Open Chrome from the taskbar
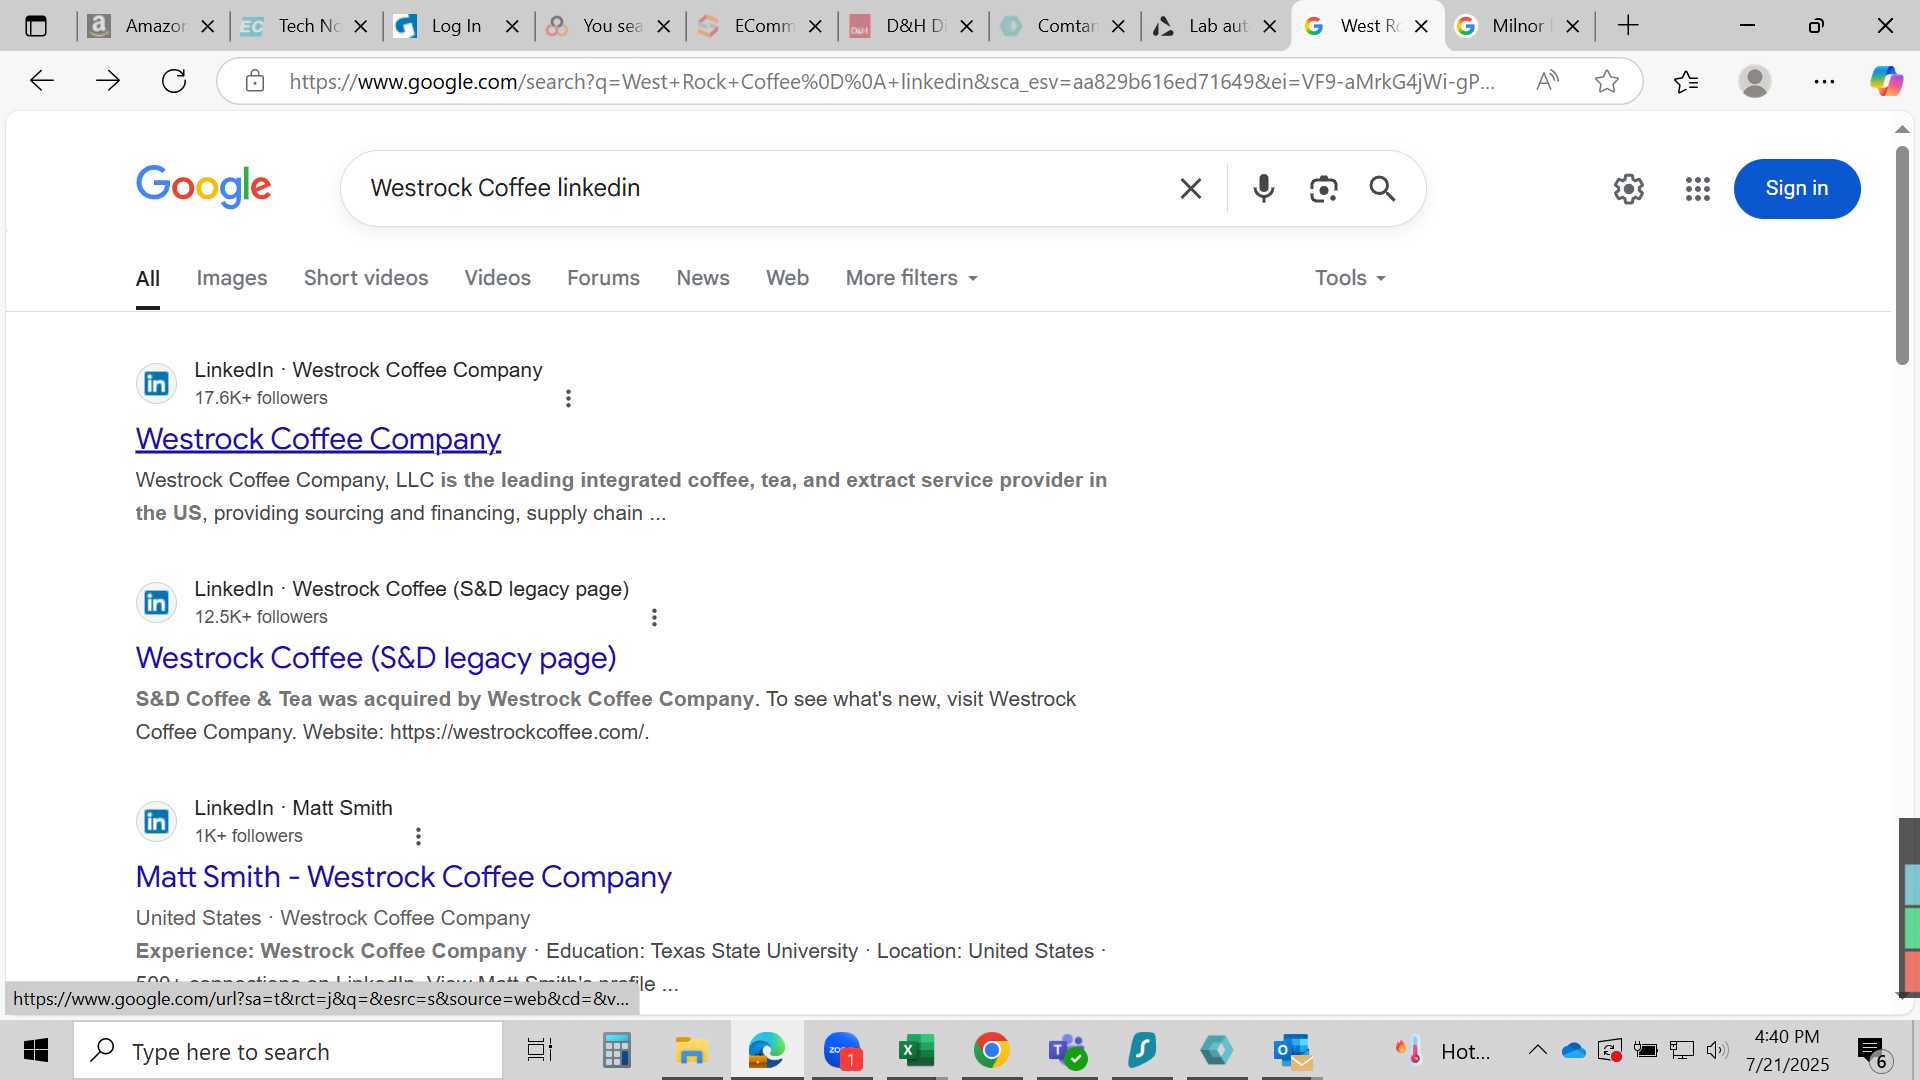Screen dimensions: 1920x1080 (991, 1050)
